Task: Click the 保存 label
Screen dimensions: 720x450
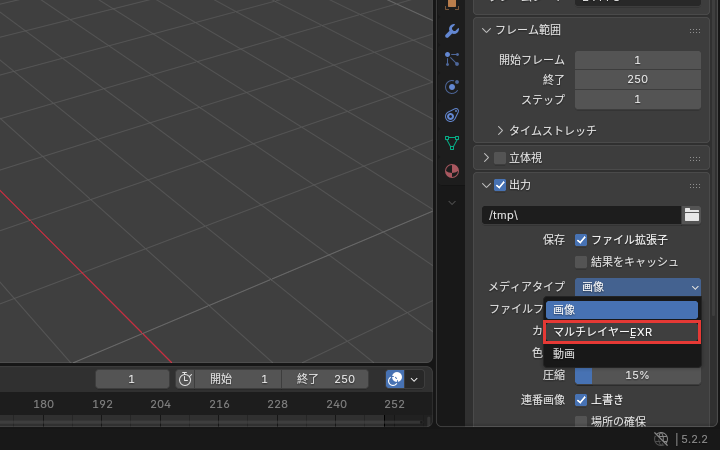Action: [554, 240]
